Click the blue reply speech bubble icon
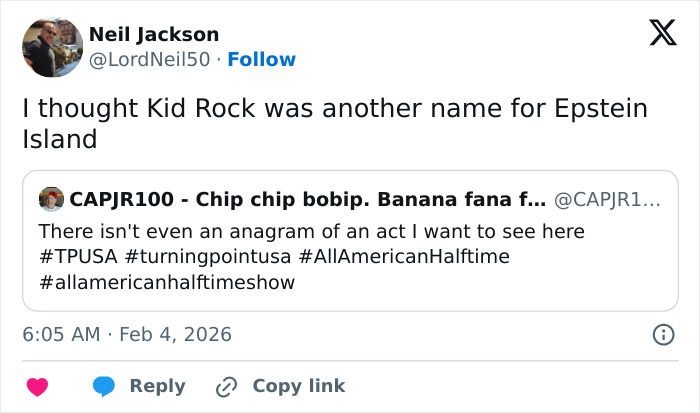This screenshot has height=413, width=700. pyautogui.click(x=104, y=386)
